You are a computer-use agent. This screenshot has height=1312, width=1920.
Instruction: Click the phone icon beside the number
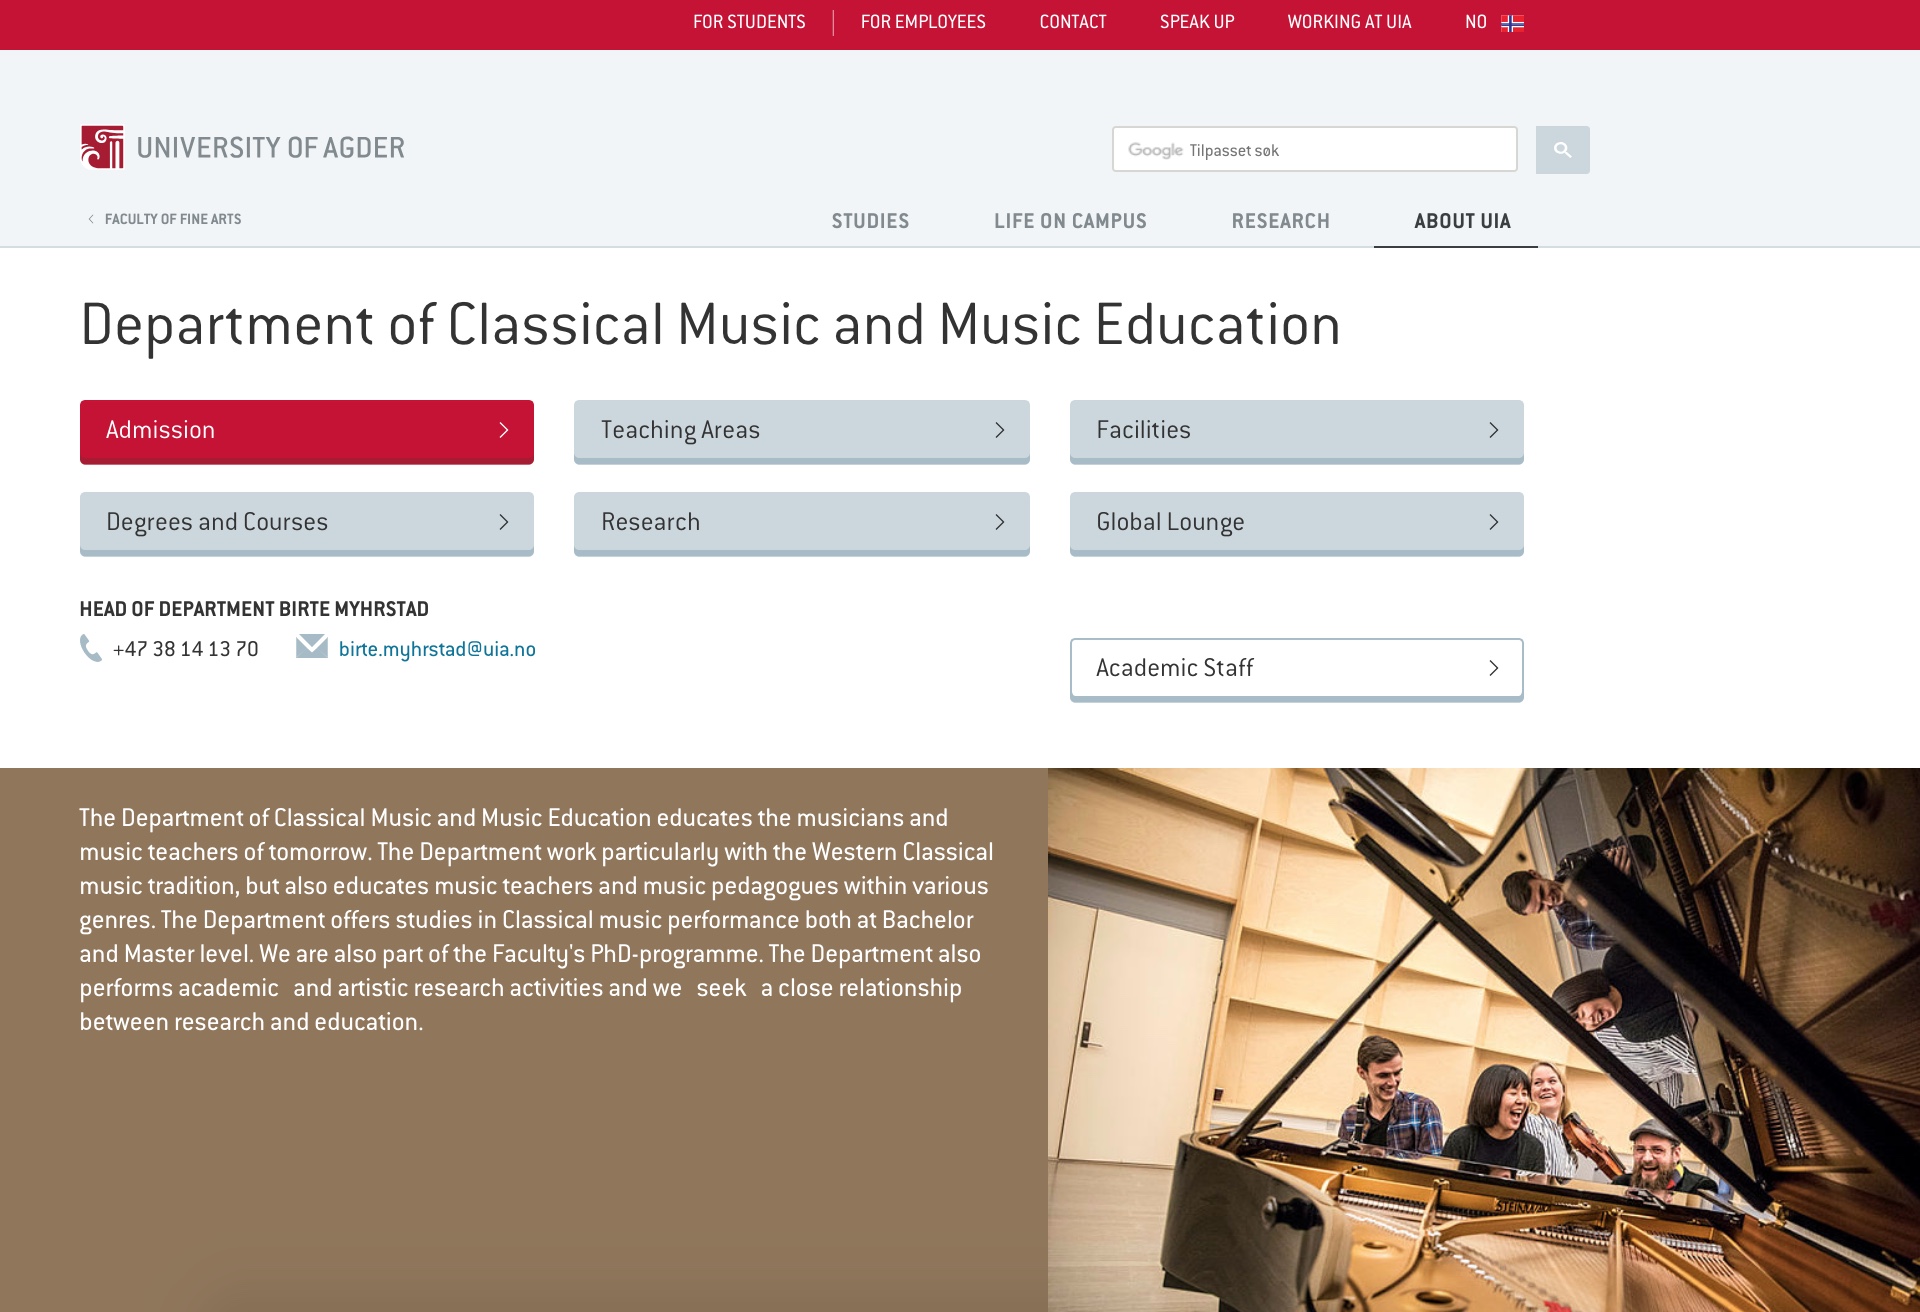[90, 649]
